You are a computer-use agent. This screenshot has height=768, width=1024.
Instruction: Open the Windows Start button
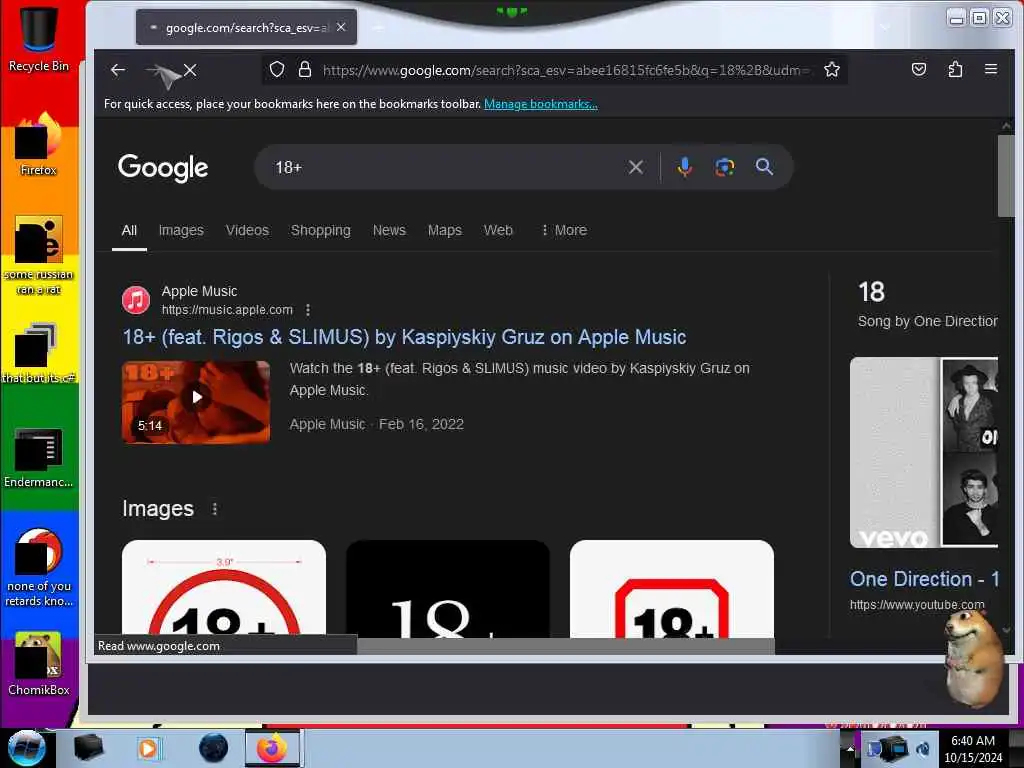26,748
